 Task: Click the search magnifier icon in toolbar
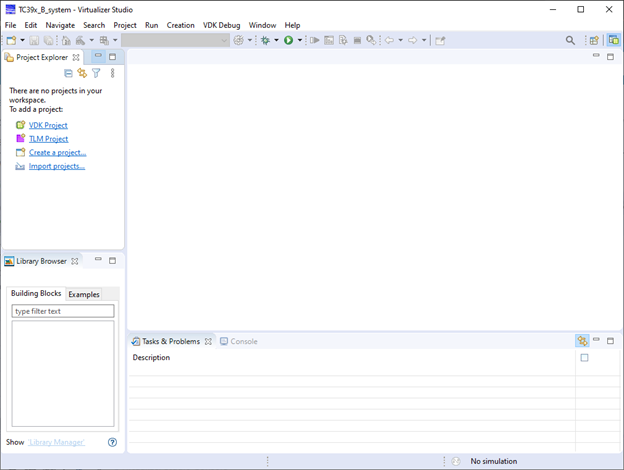coord(570,41)
